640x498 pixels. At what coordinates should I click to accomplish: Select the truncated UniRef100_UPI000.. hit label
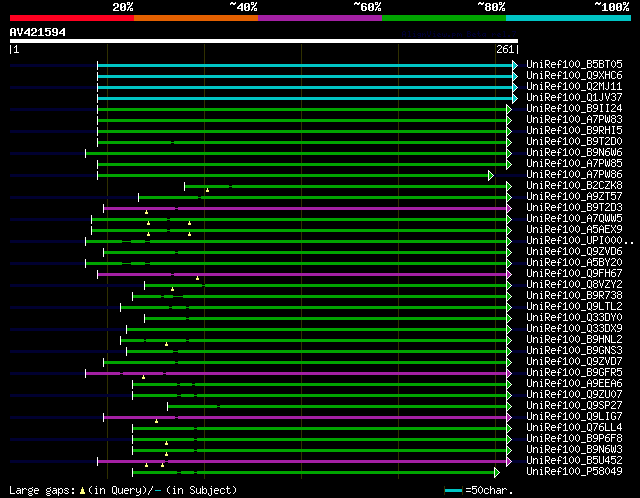coord(580,241)
